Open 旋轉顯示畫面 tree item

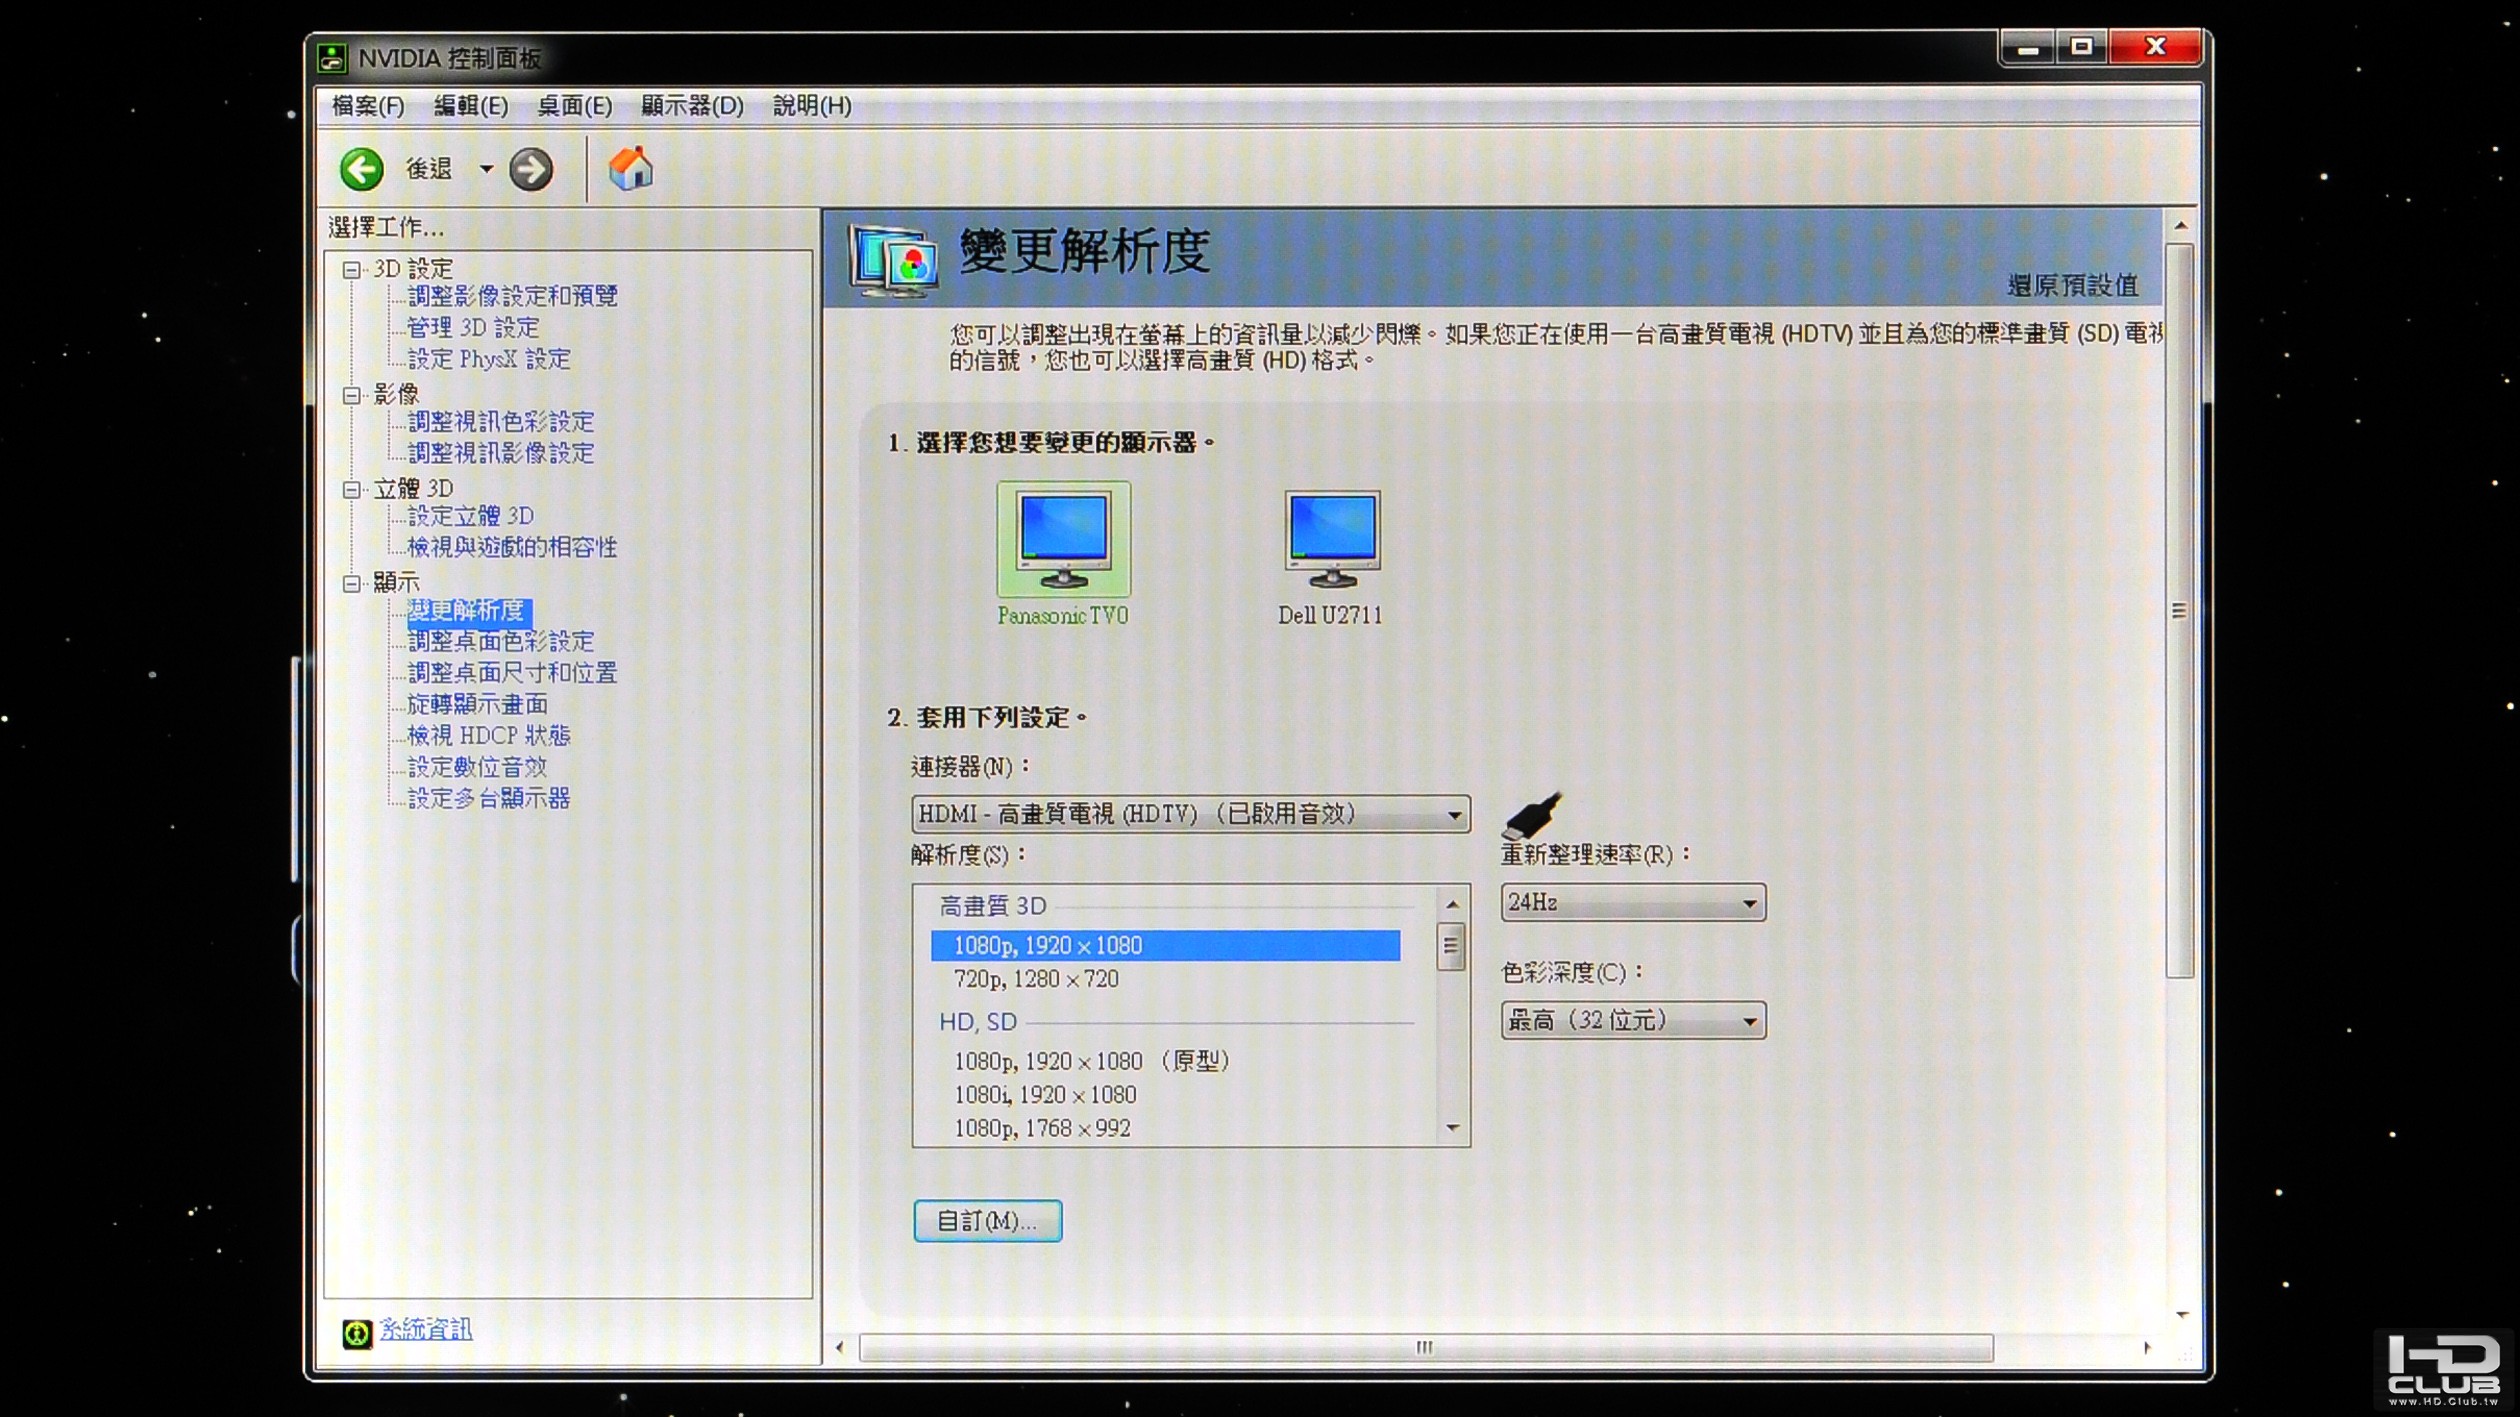tap(477, 704)
